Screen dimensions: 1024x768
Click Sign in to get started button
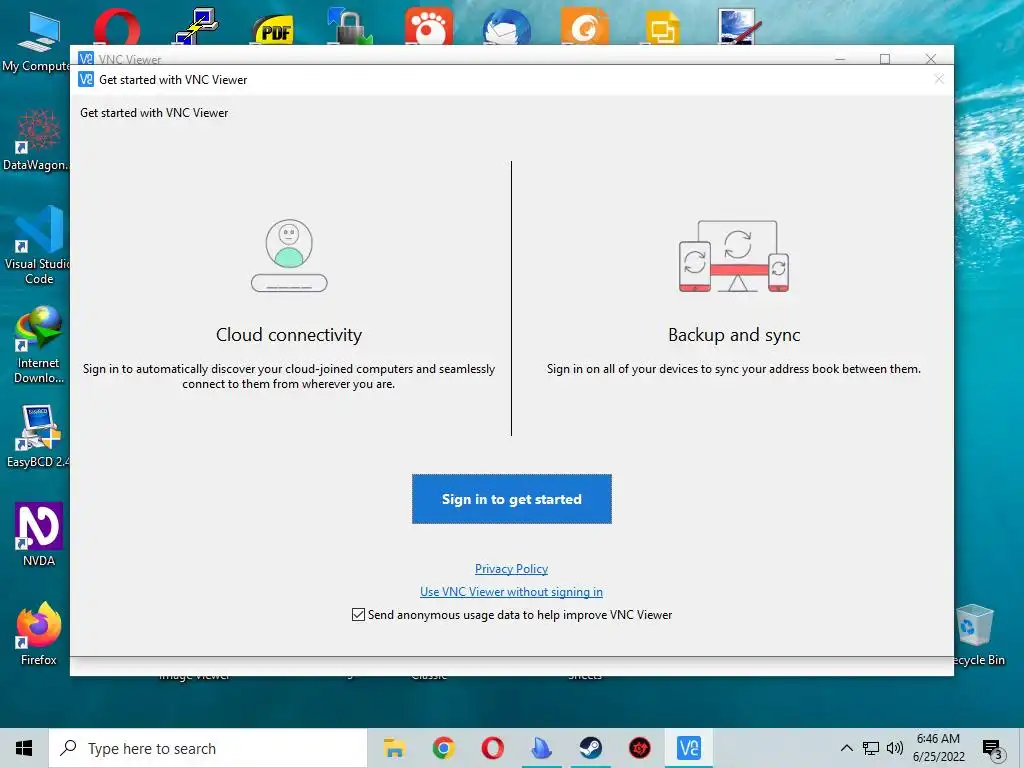511,499
